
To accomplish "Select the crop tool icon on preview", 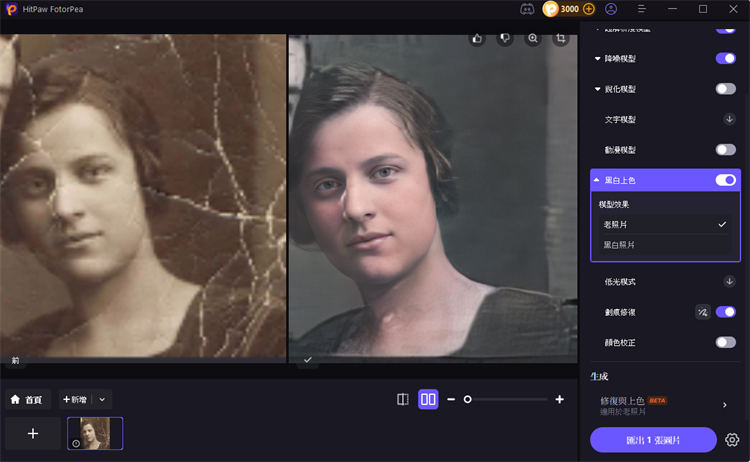I will [561, 39].
